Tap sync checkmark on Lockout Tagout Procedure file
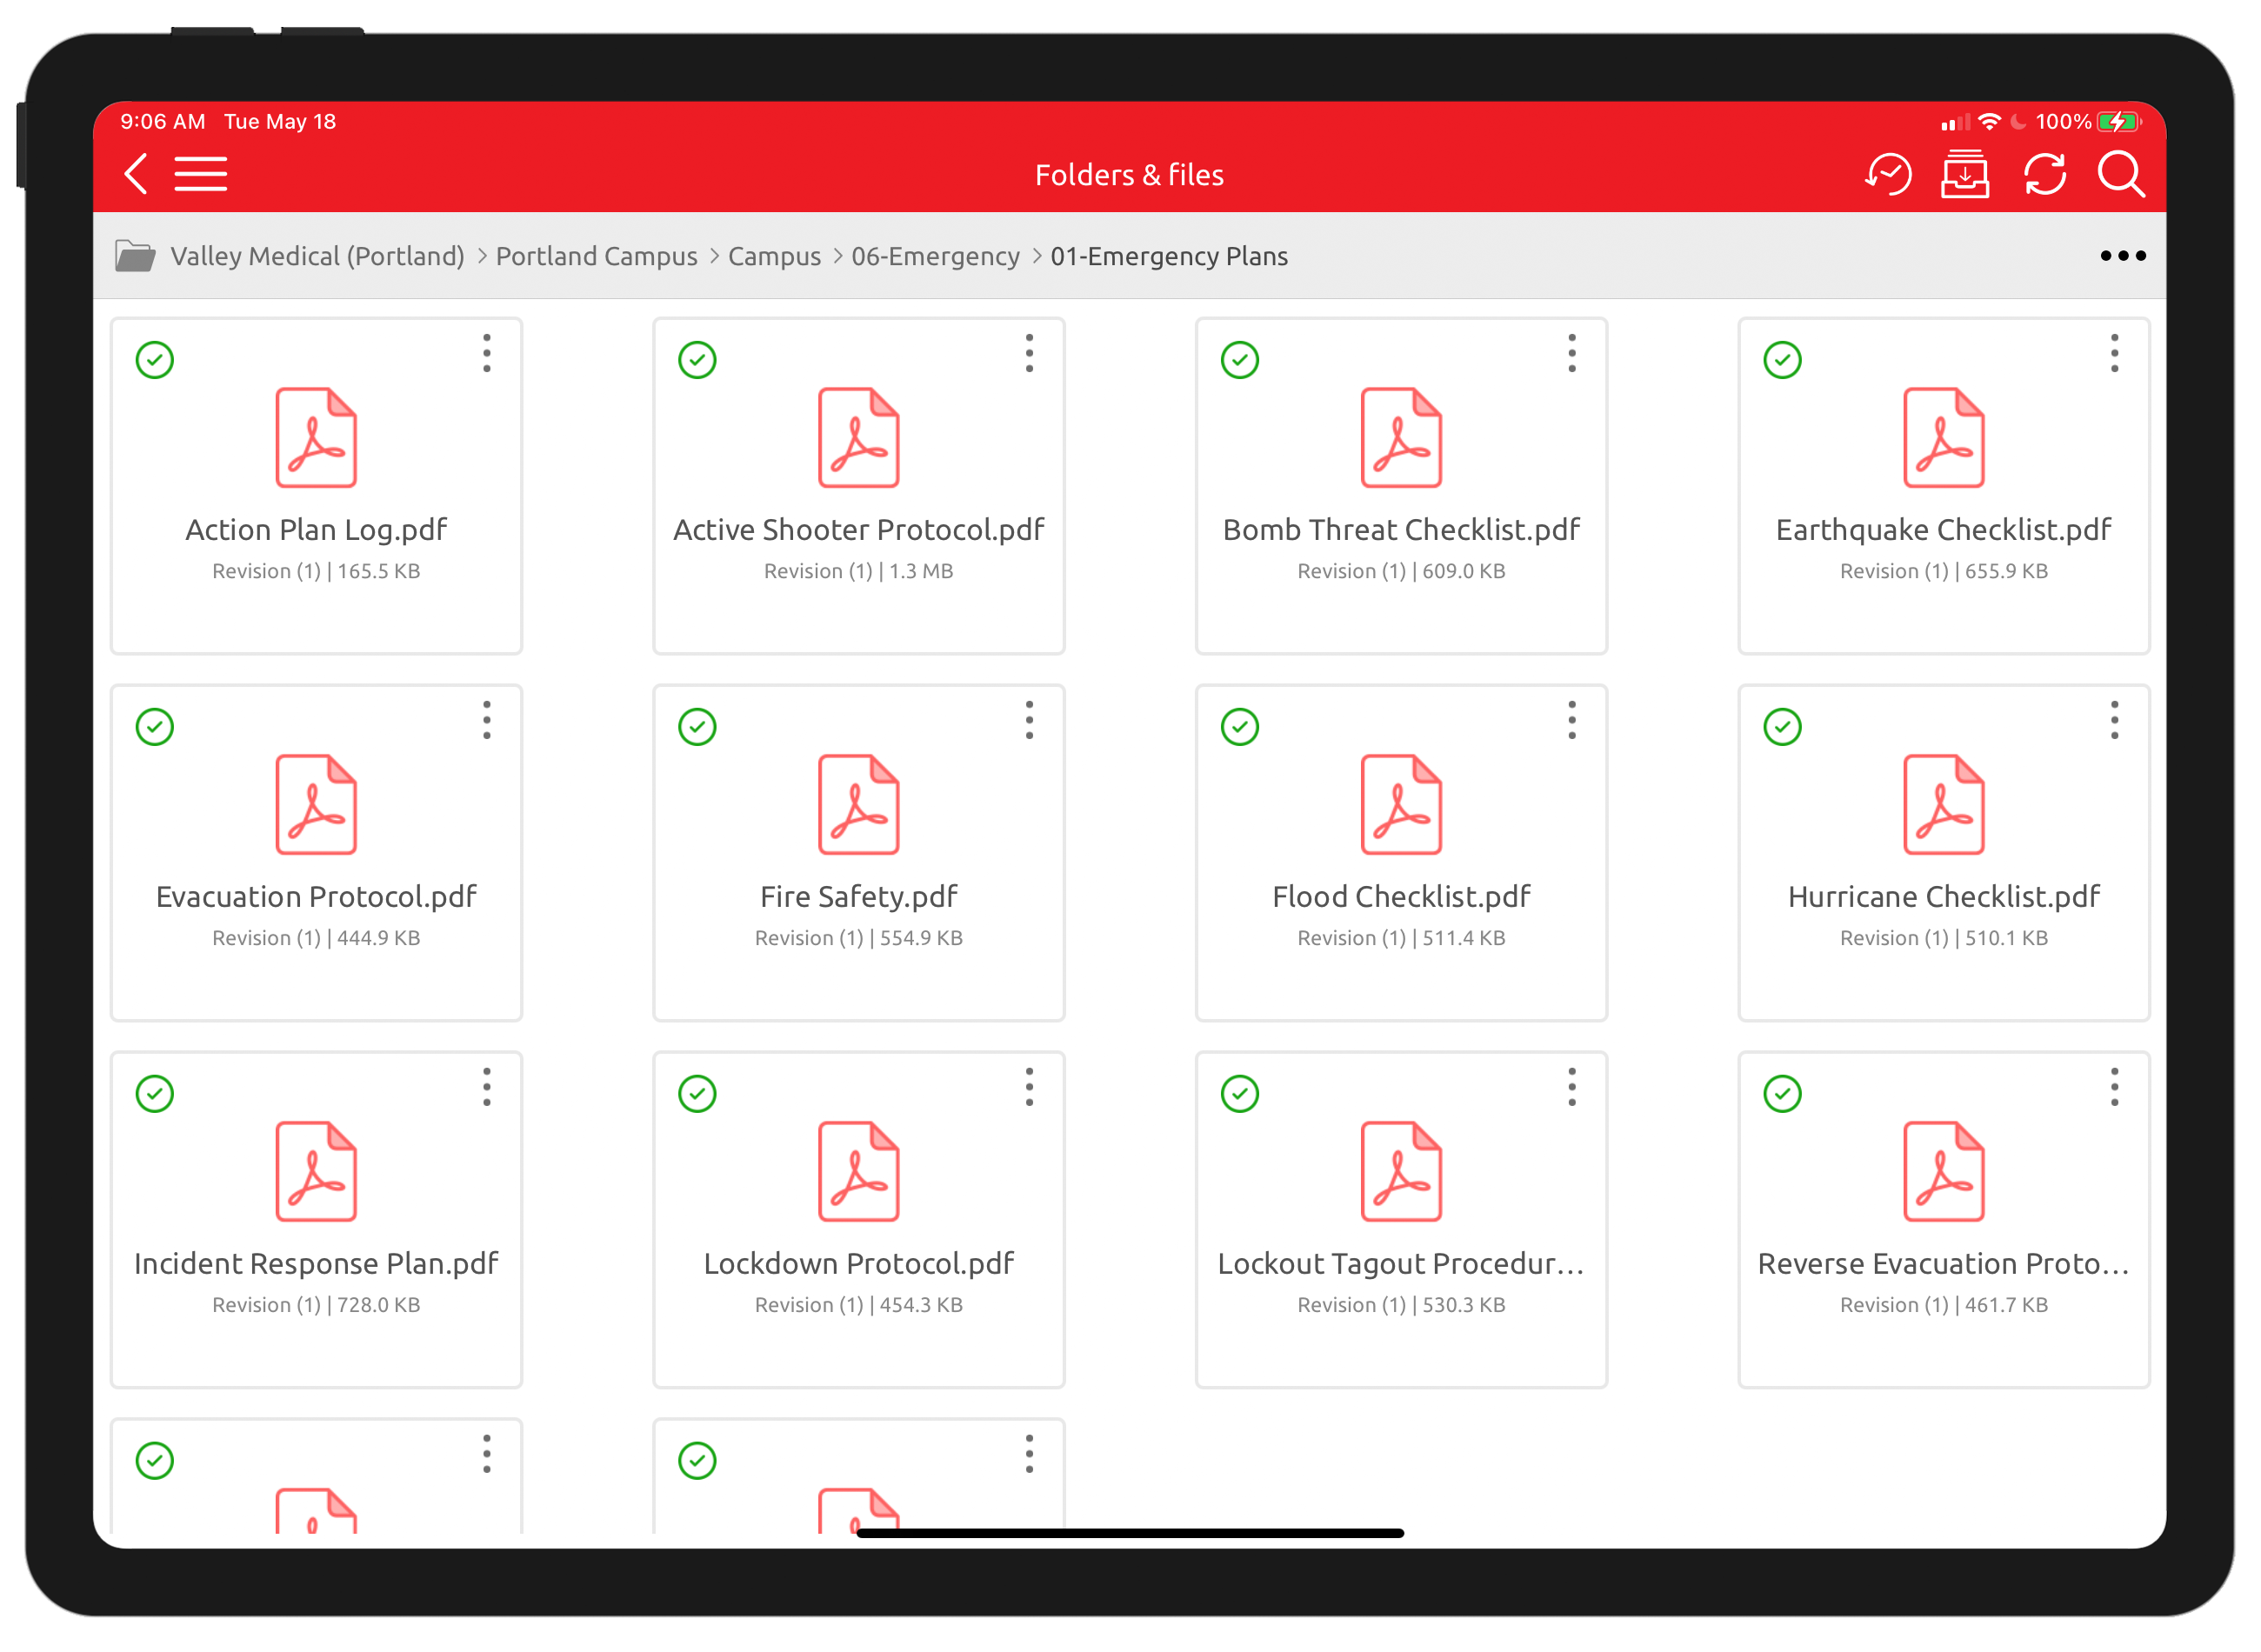This screenshot has width=2261, height=1652. tap(1240, 1094)
